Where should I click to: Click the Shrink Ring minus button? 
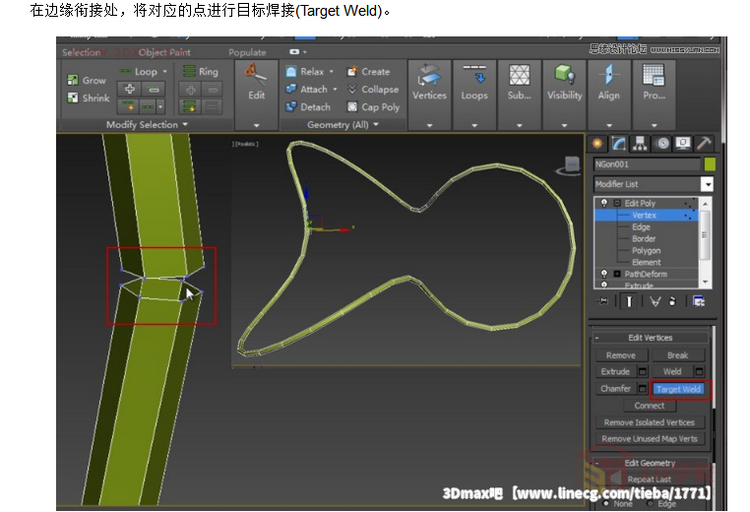point(213,89)
